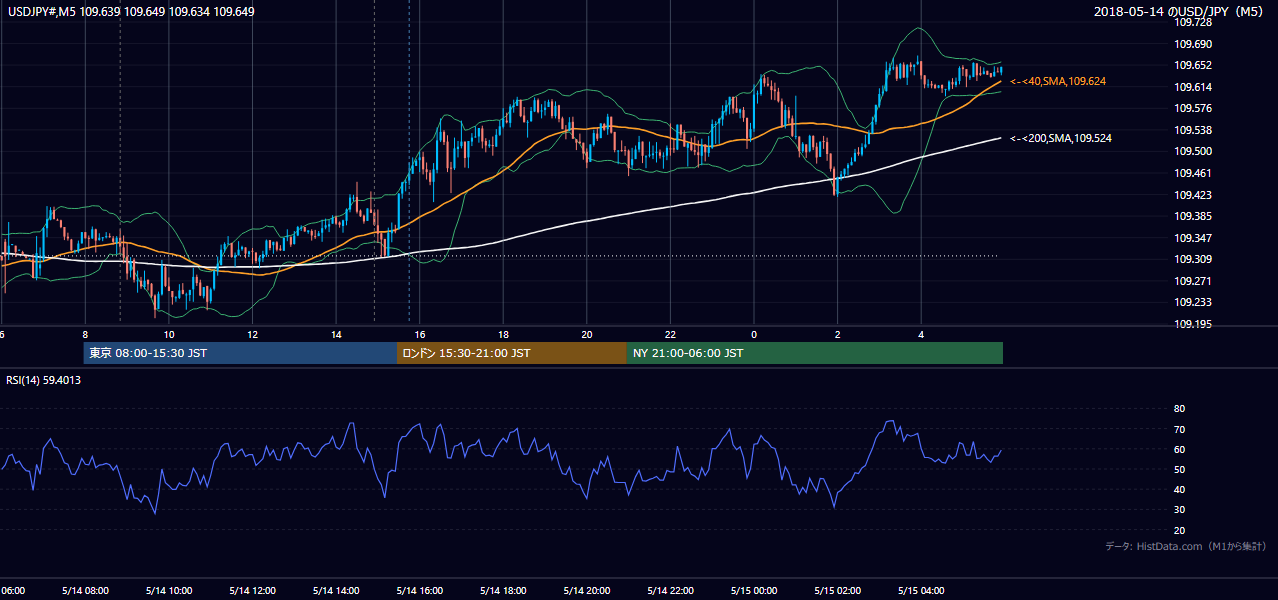Click price axis label 109.309
This screenshot has height=600, width=1278.
1191,259
